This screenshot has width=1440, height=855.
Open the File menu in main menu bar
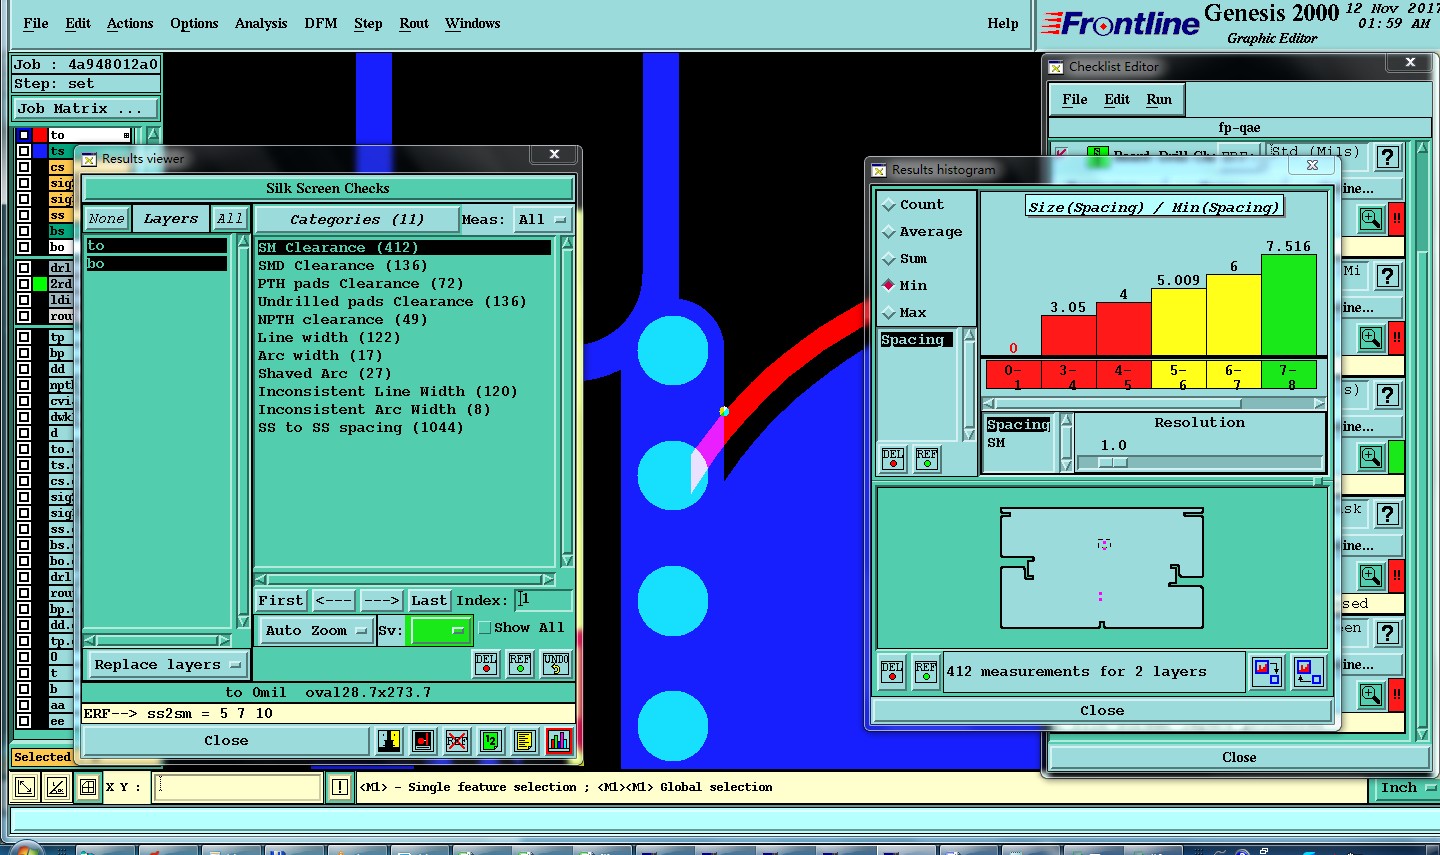pyautogui.click(x=36, y=23)
